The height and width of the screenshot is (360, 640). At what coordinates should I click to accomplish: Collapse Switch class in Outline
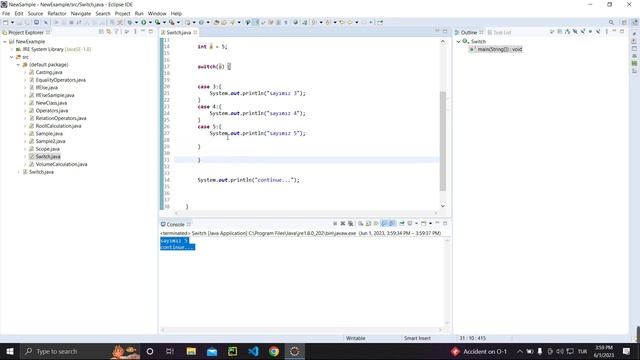458,42
